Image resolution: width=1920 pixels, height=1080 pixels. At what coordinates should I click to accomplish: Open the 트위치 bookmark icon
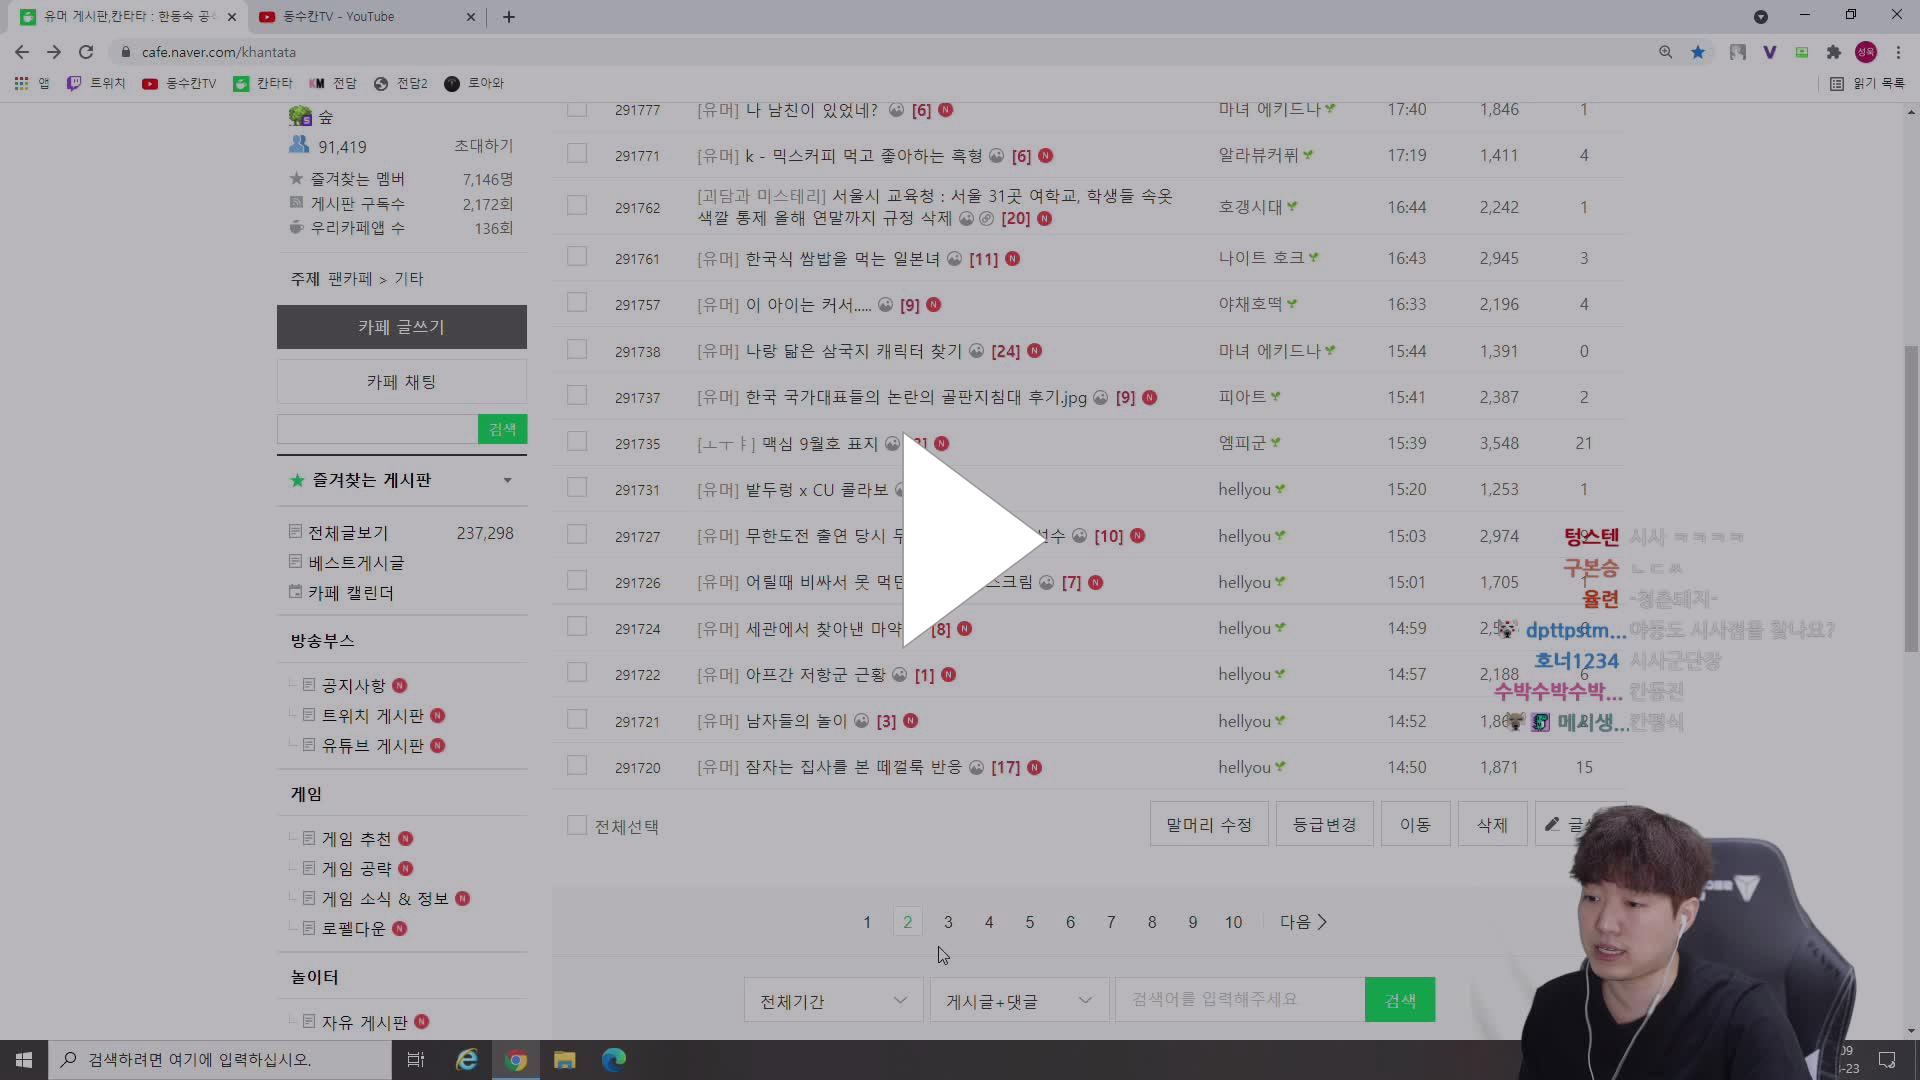tap(74, 83)
